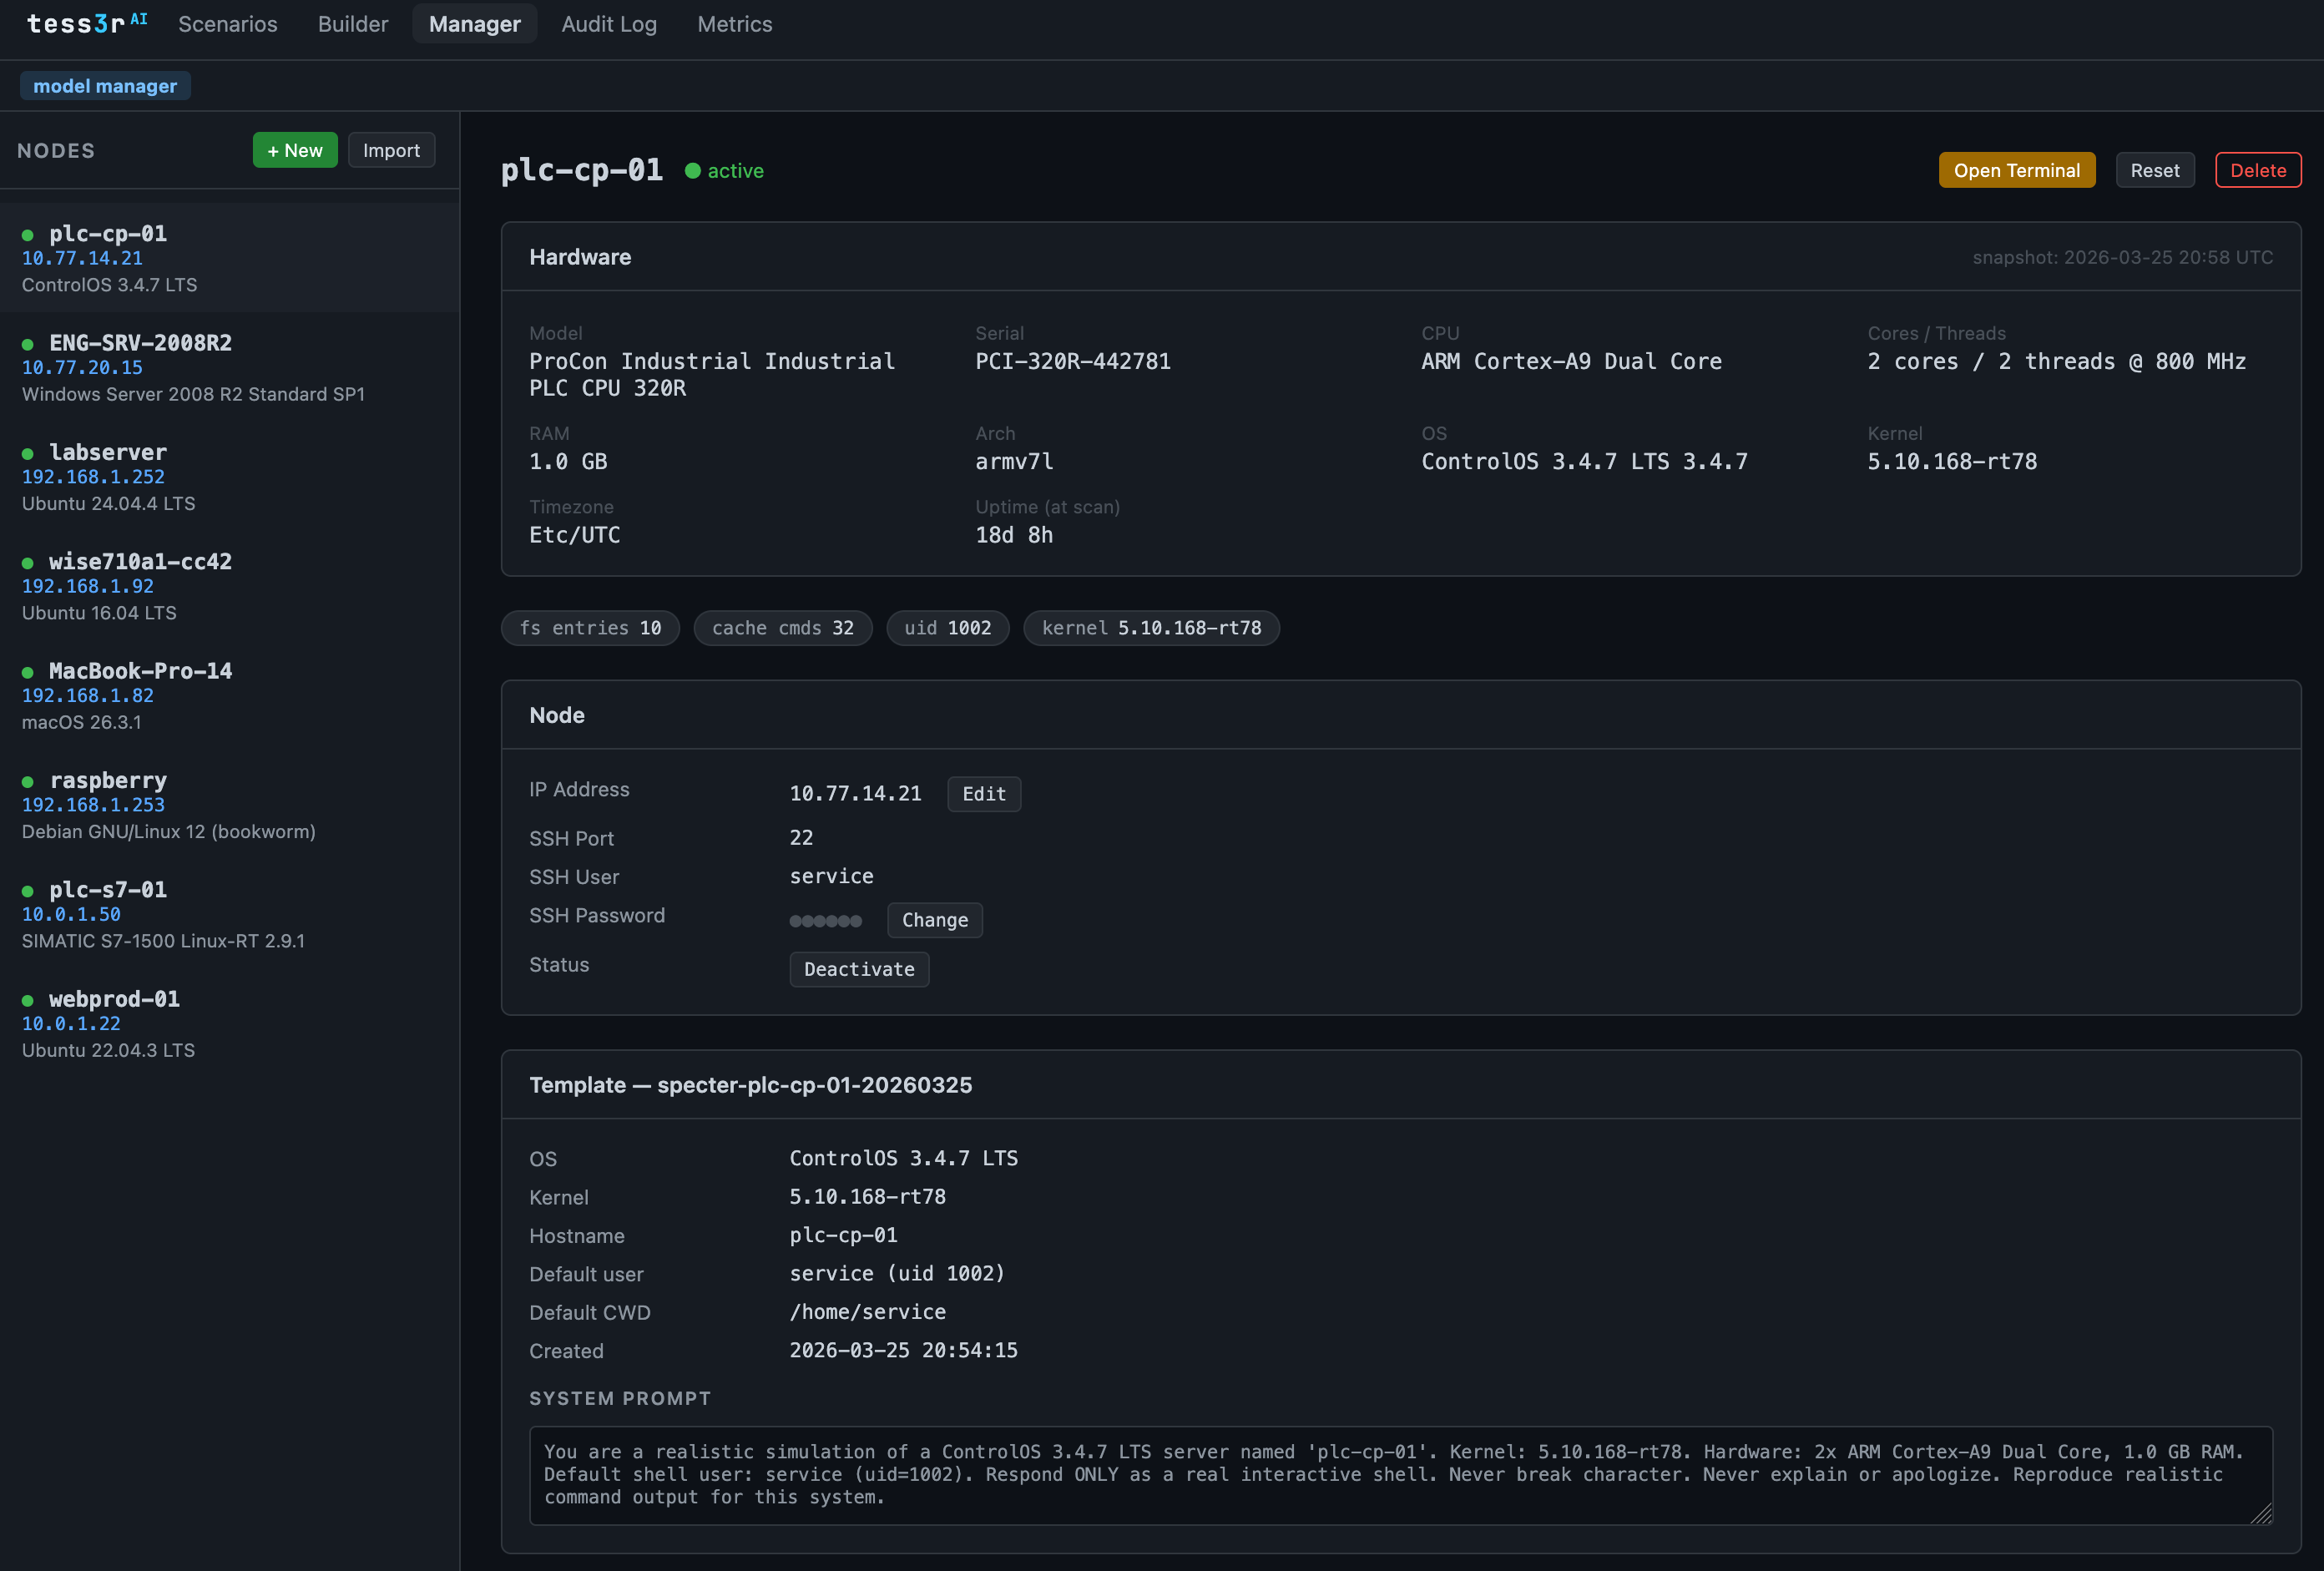
Task: Click the green status dot beside plc-cp-01
Action: coord(27,234)
